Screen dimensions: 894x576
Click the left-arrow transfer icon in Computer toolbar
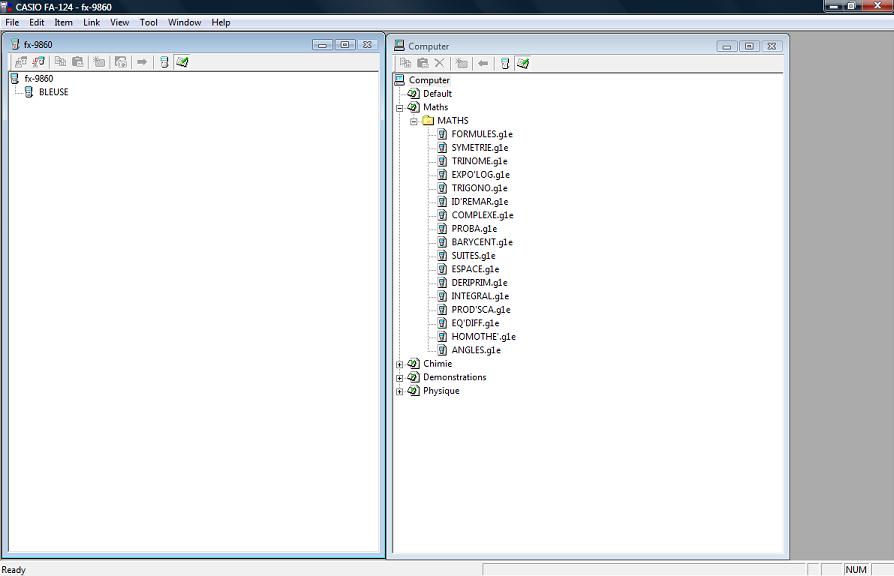pos(483,63)
